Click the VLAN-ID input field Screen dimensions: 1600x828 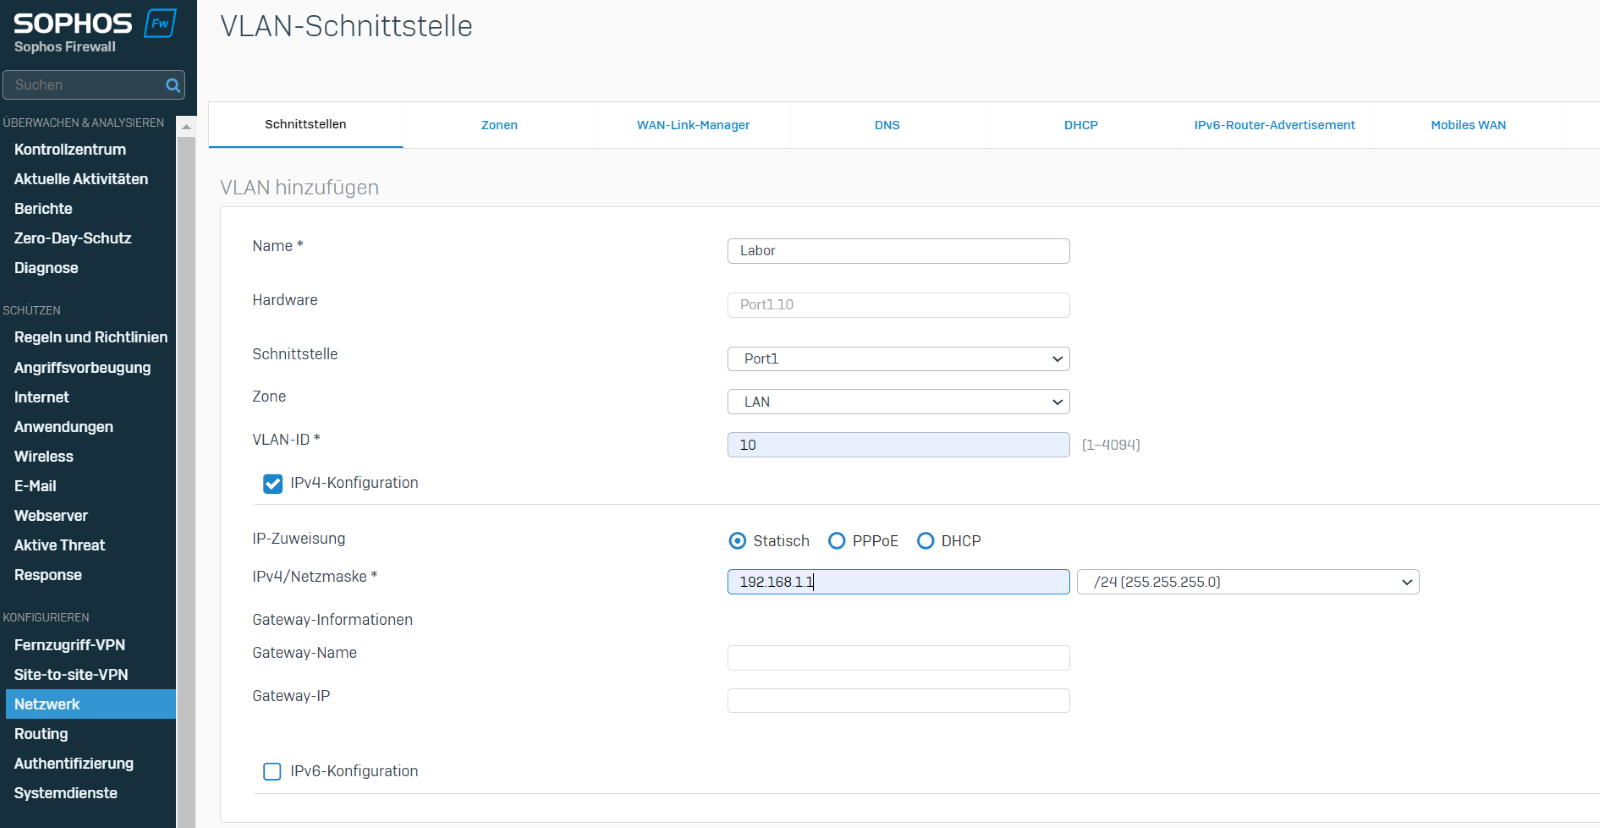coord(897,445)
